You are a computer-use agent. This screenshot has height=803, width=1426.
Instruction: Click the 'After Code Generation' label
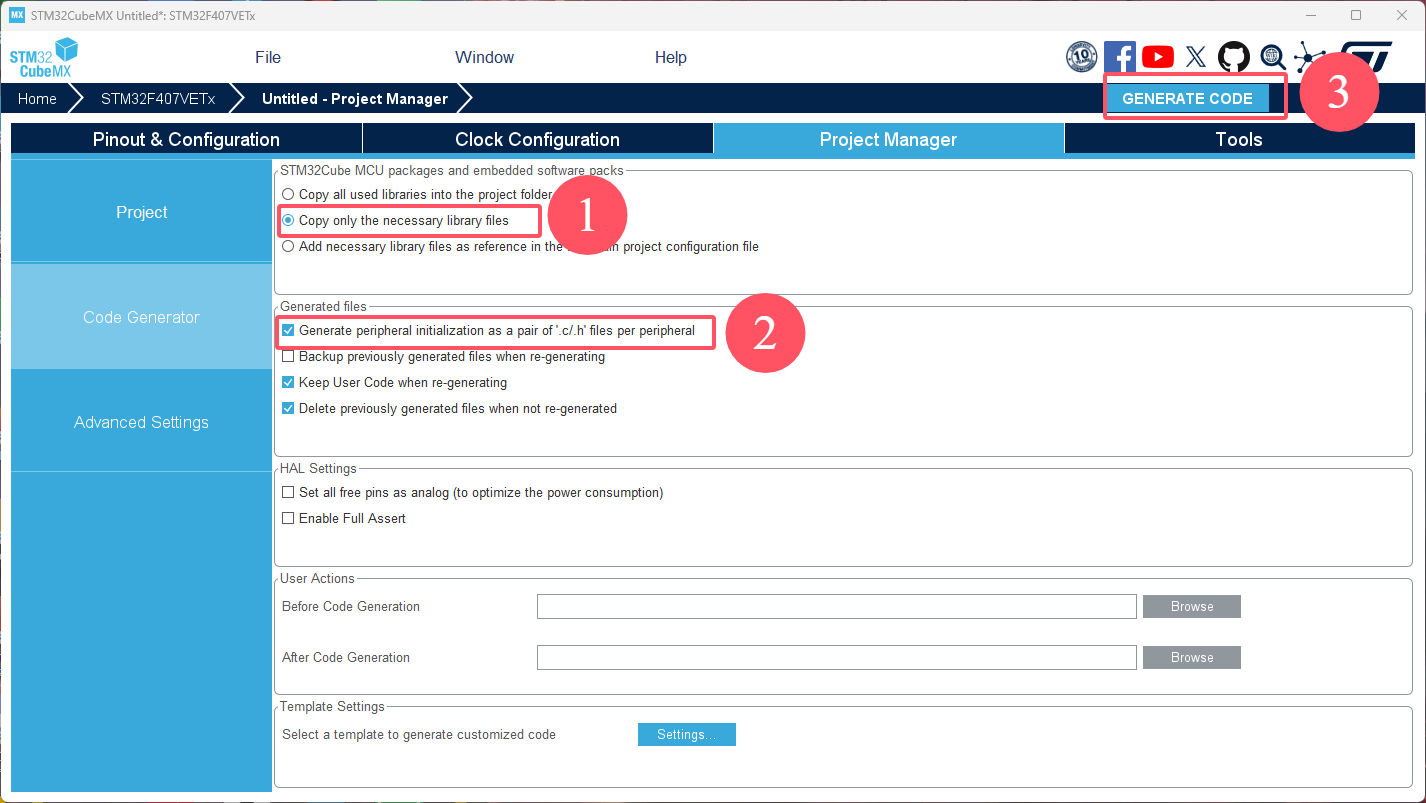tap(346, 657)
